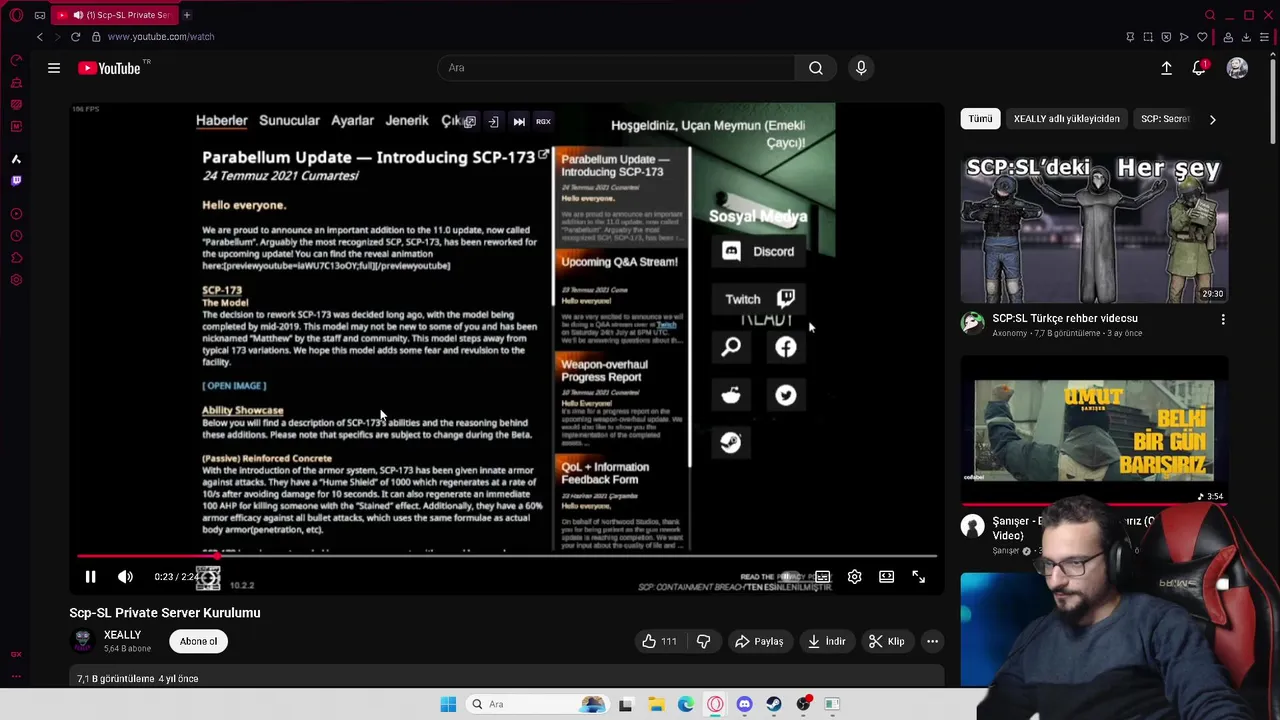Click the video pop-out icon overlay

[469, 122]
